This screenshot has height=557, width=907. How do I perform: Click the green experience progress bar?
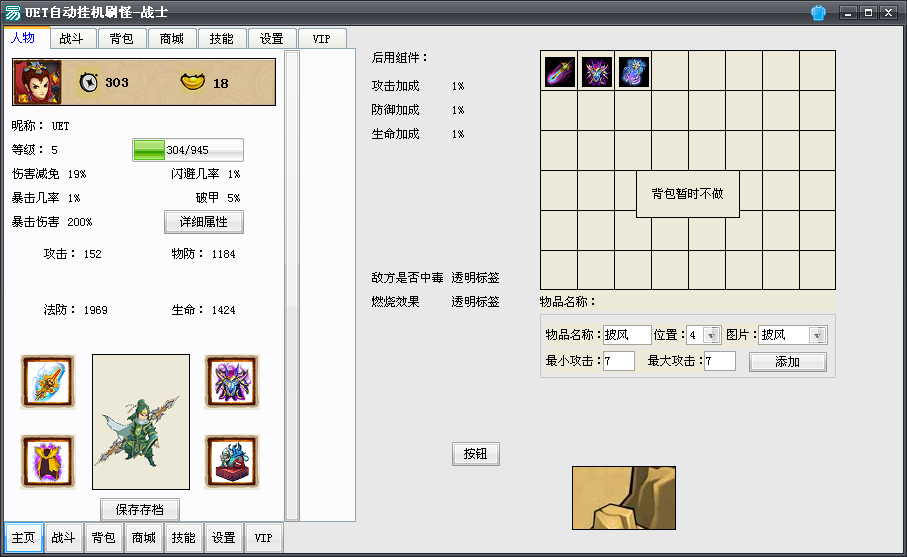(x=187, y=150)
